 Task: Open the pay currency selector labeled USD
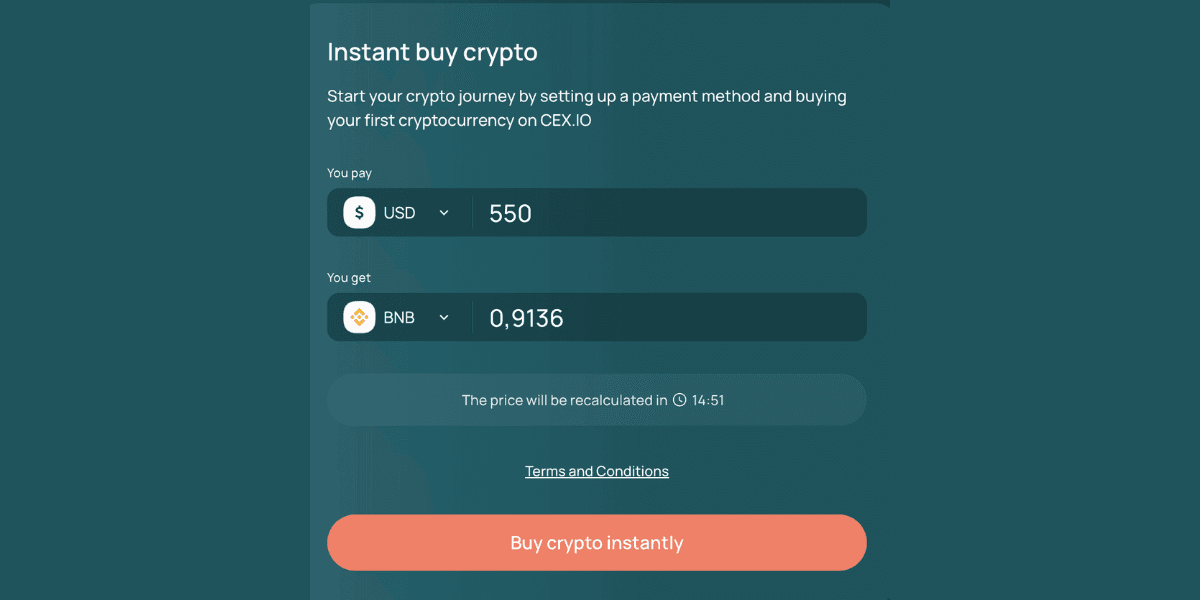pyautogui.click(x=399, y=213)
